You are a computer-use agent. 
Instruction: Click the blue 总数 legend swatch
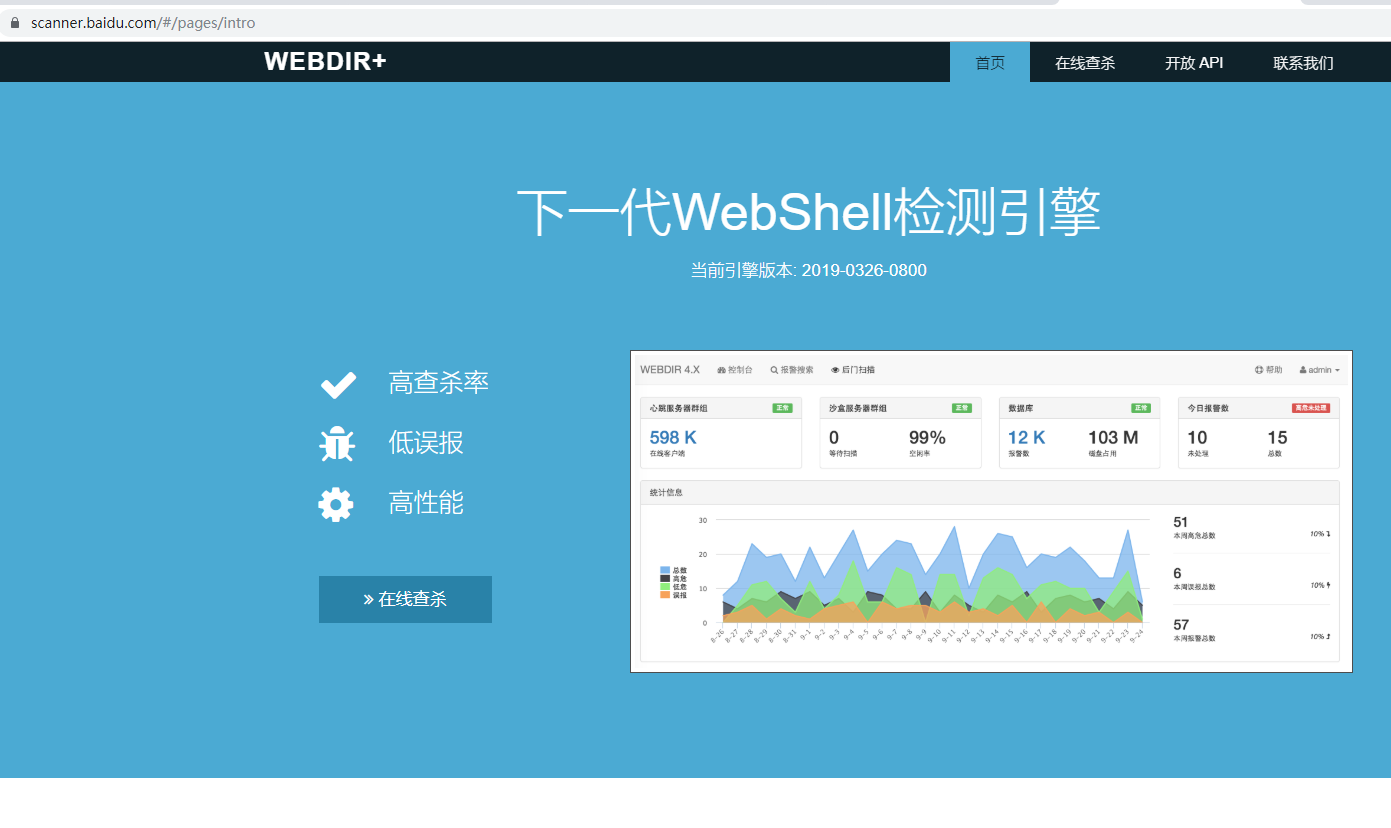pyautogui.click(x=665, y=570)
